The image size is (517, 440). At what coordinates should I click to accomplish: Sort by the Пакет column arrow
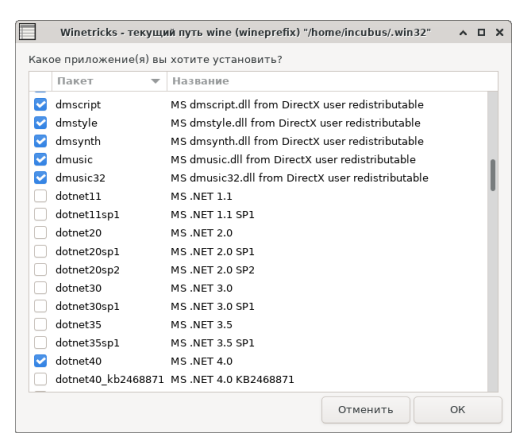pyautogui.click(x=155, y=81)
